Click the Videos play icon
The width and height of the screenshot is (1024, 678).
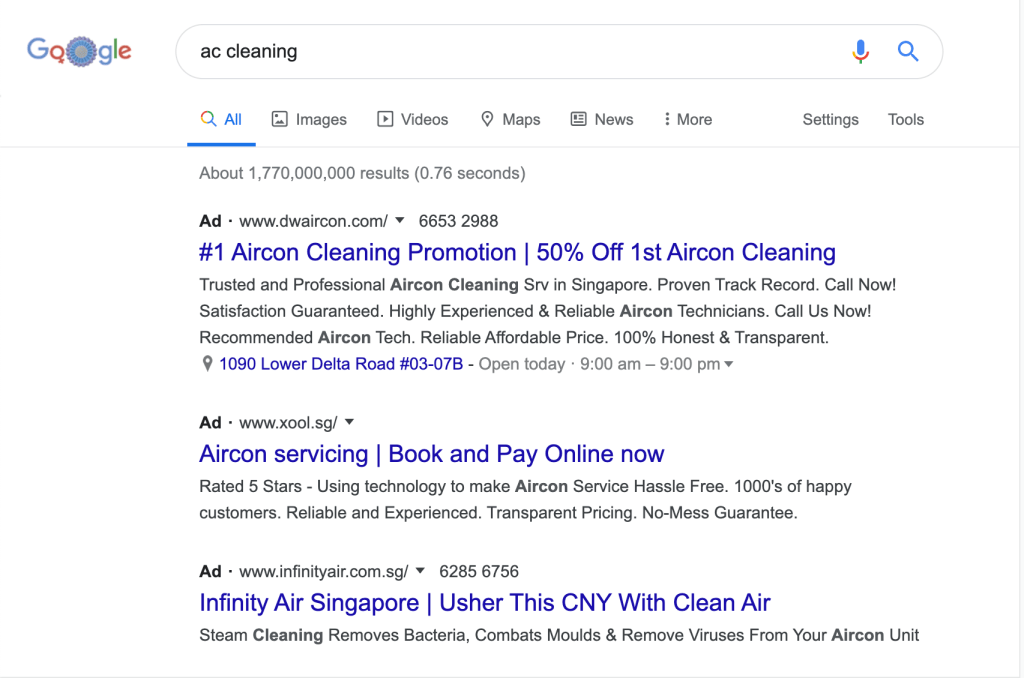385,119
